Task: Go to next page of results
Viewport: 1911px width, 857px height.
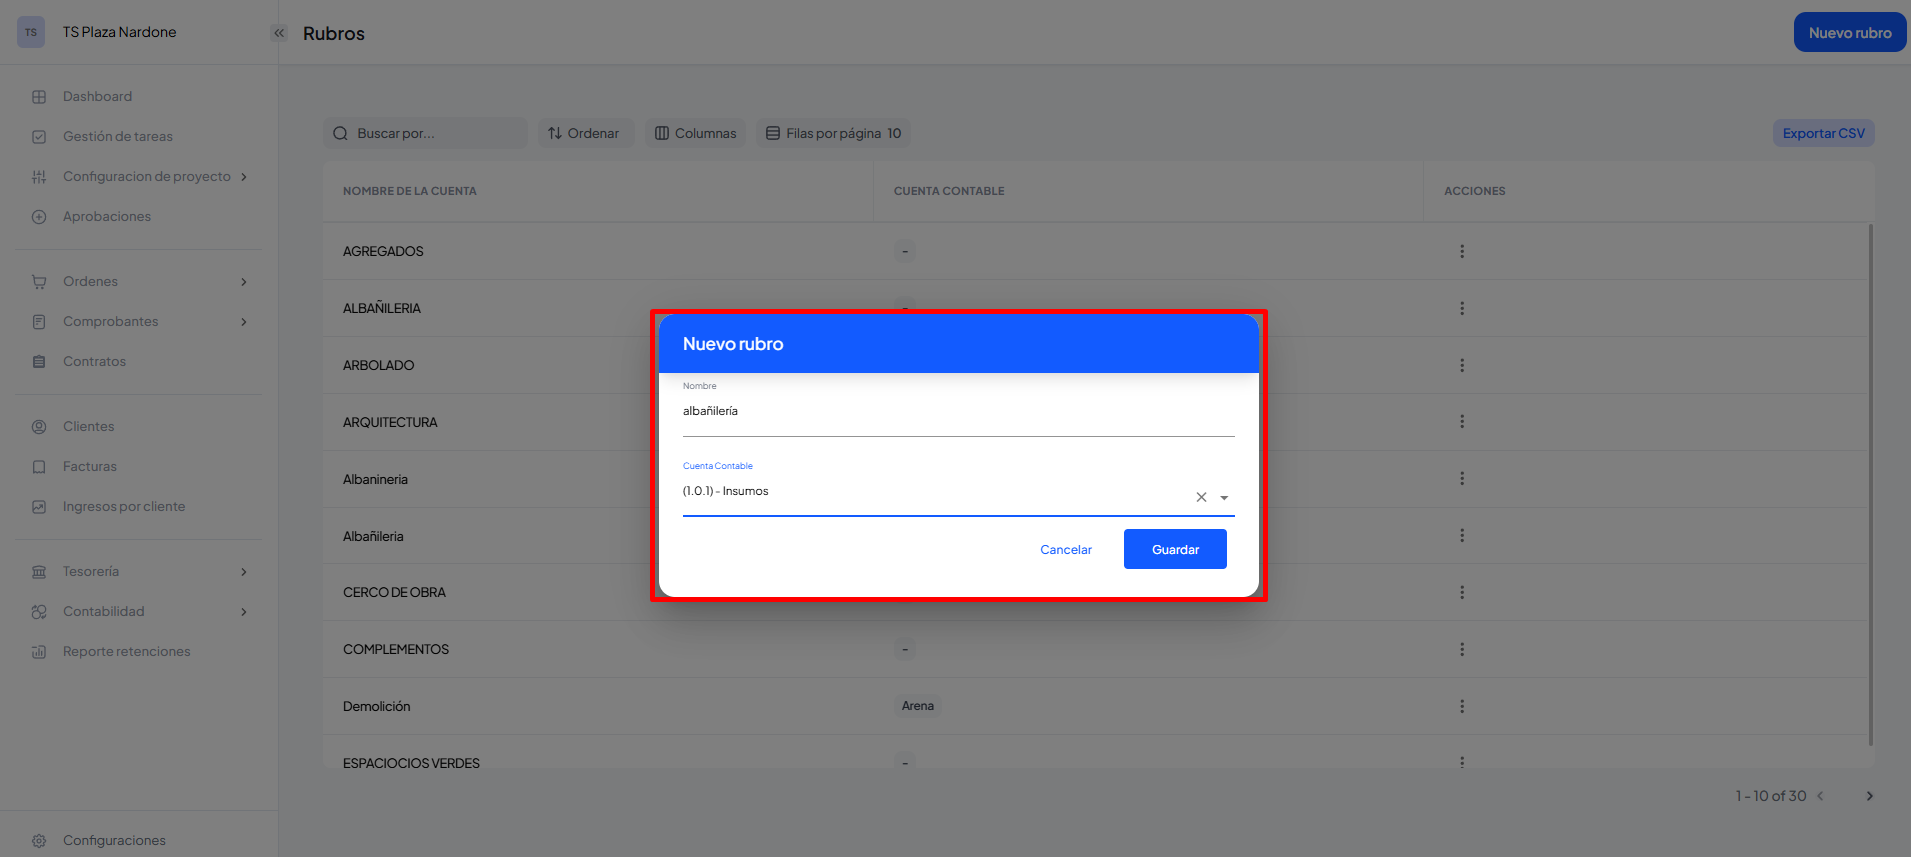Action: (x=1869, y=796)
